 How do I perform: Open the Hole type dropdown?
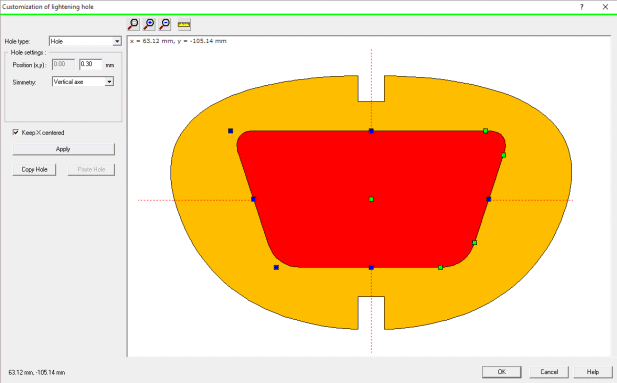click(85, 41)
